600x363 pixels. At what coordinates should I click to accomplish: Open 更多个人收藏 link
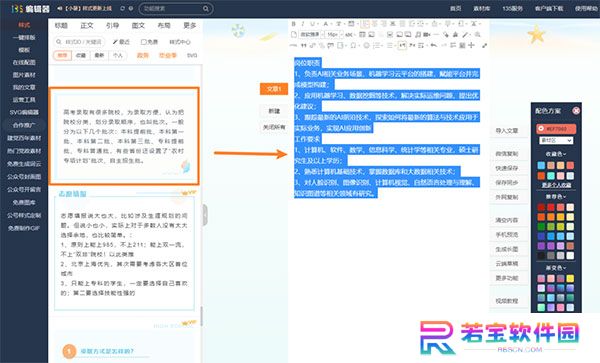pos(556,185)
